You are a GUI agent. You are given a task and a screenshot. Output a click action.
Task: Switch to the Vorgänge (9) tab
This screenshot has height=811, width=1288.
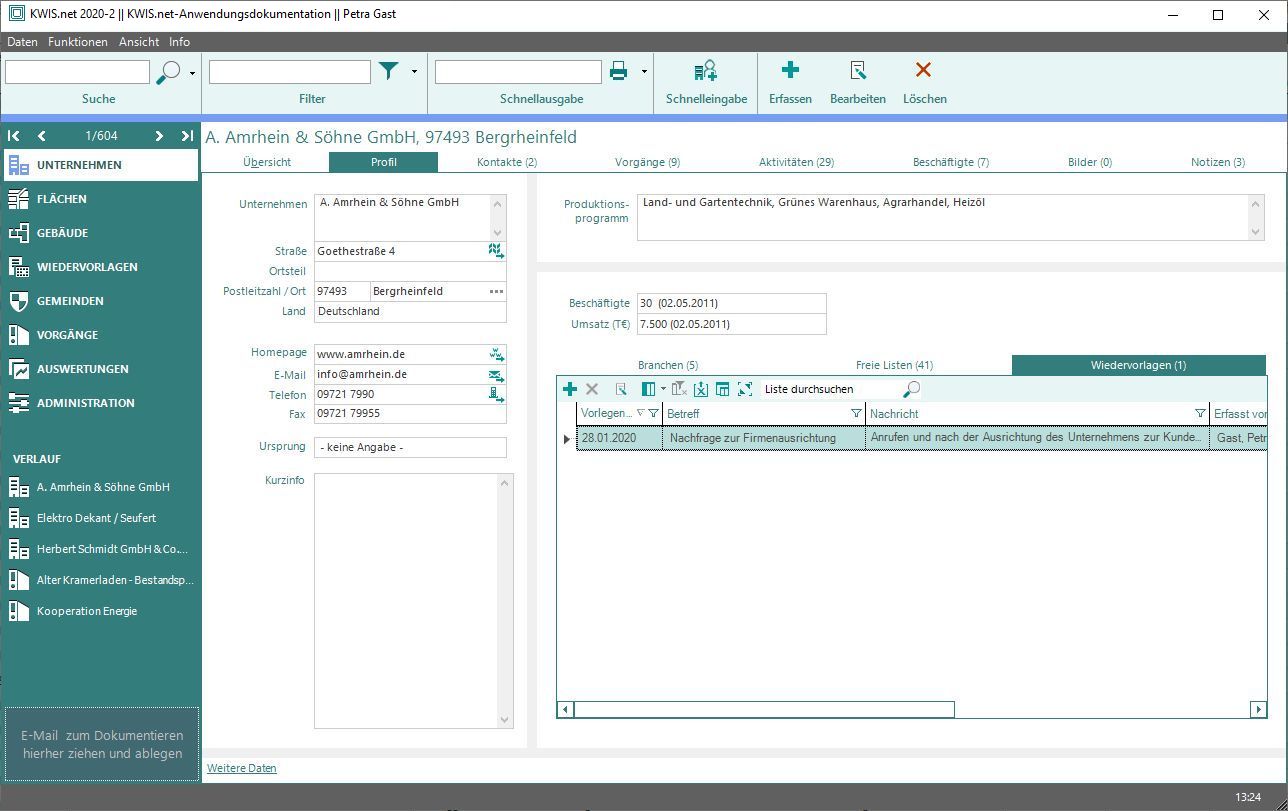(647, 162)
